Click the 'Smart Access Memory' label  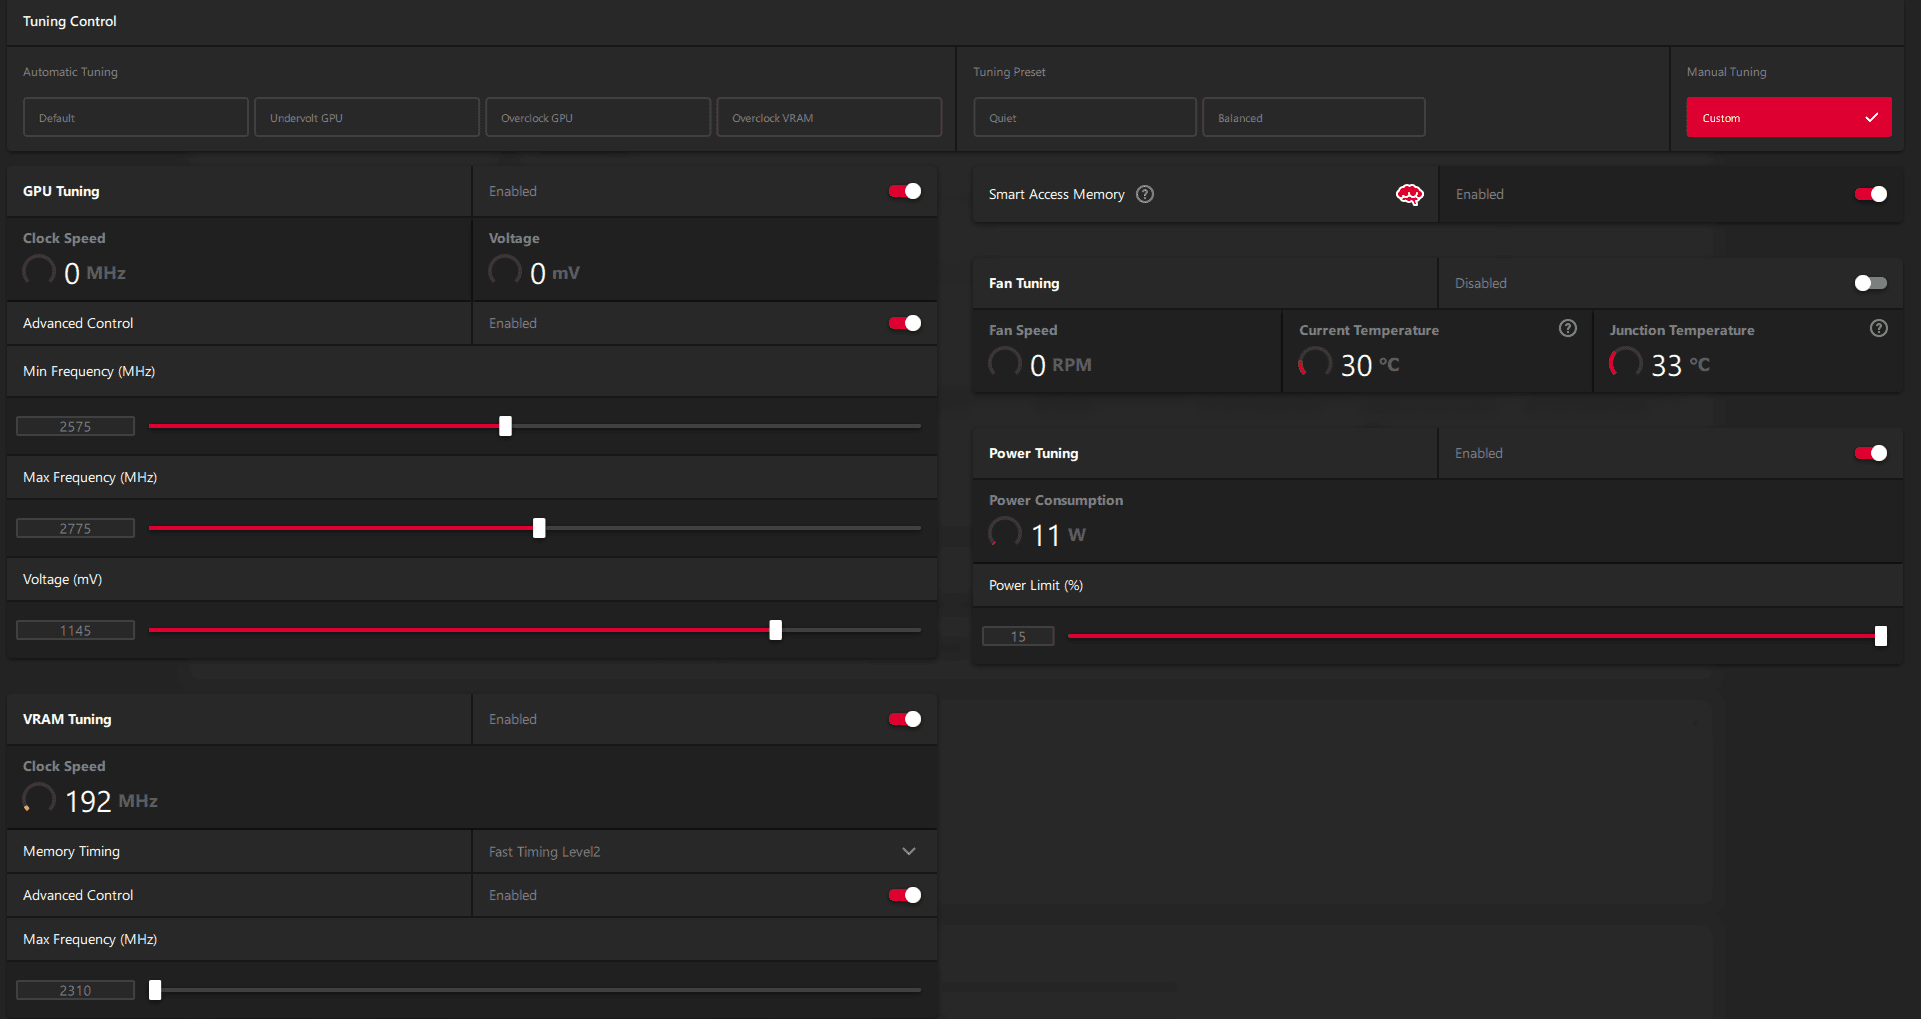tap(1057, 194)
